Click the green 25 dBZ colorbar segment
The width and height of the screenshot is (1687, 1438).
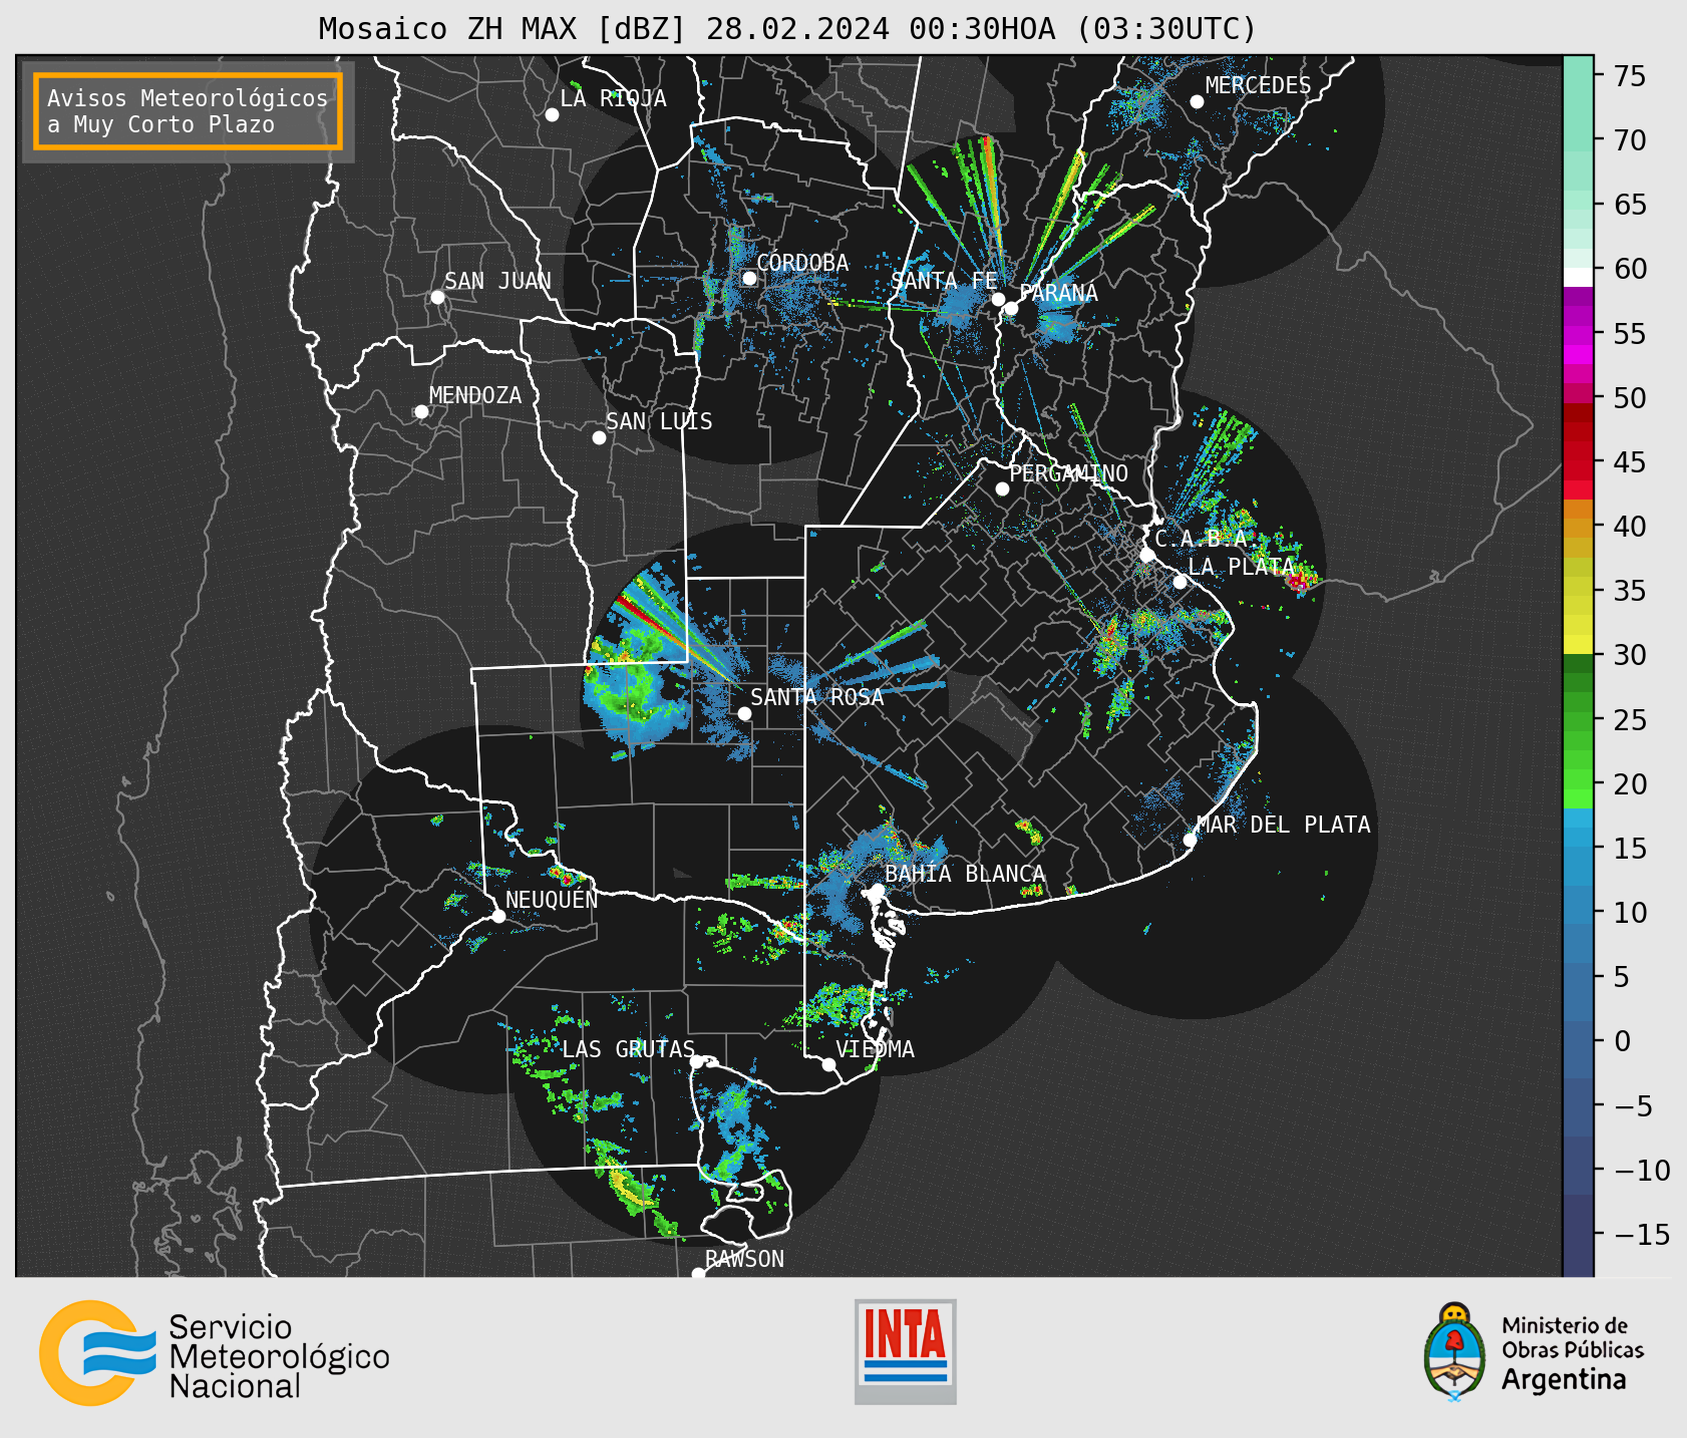pyautogui.click(x=1578, y=720)
